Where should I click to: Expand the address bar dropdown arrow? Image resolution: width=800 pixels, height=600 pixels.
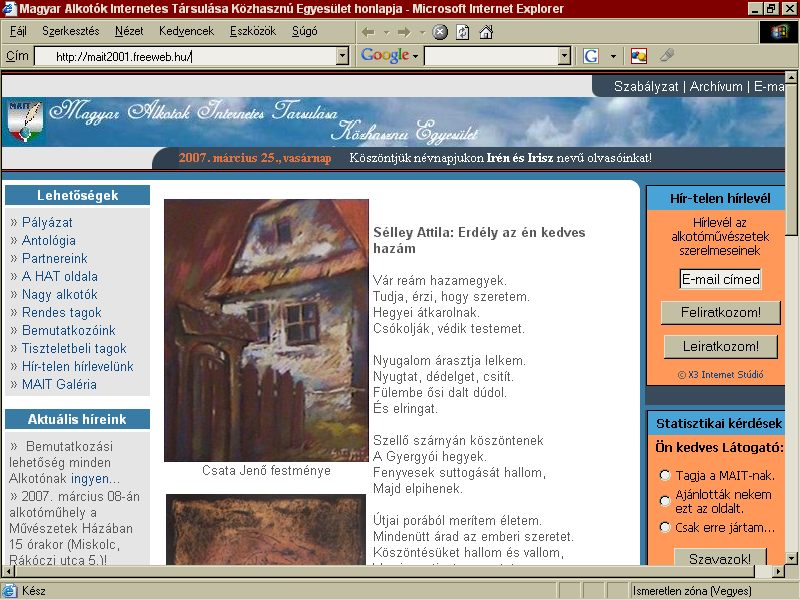[x=343, y=56]
